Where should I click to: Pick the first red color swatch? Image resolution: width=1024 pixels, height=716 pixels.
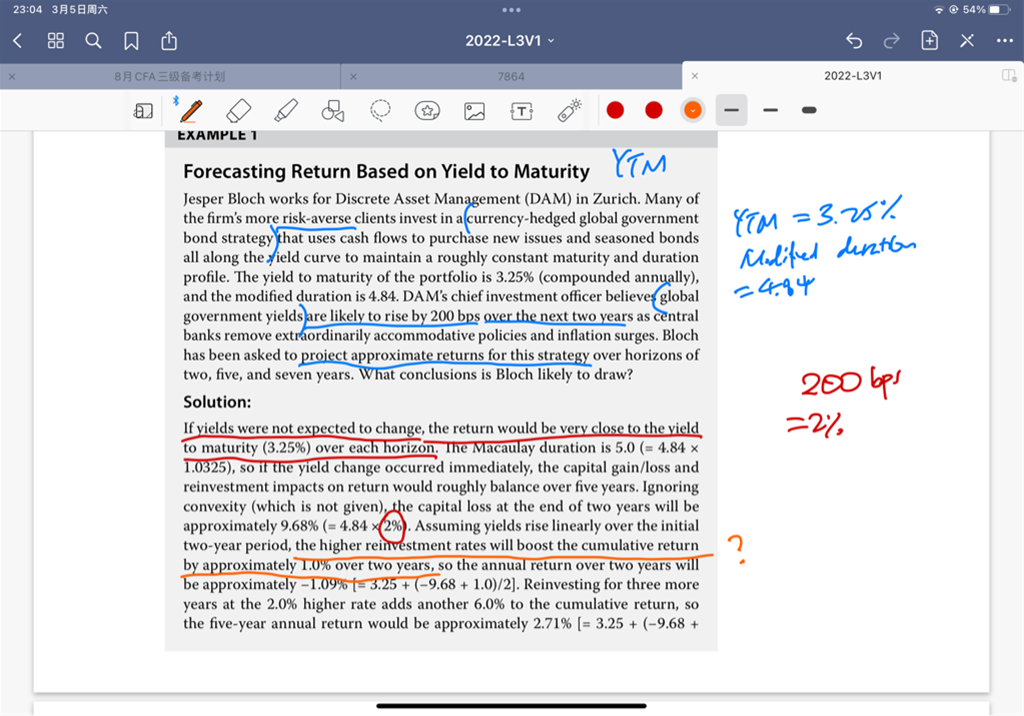click(615, 110)
